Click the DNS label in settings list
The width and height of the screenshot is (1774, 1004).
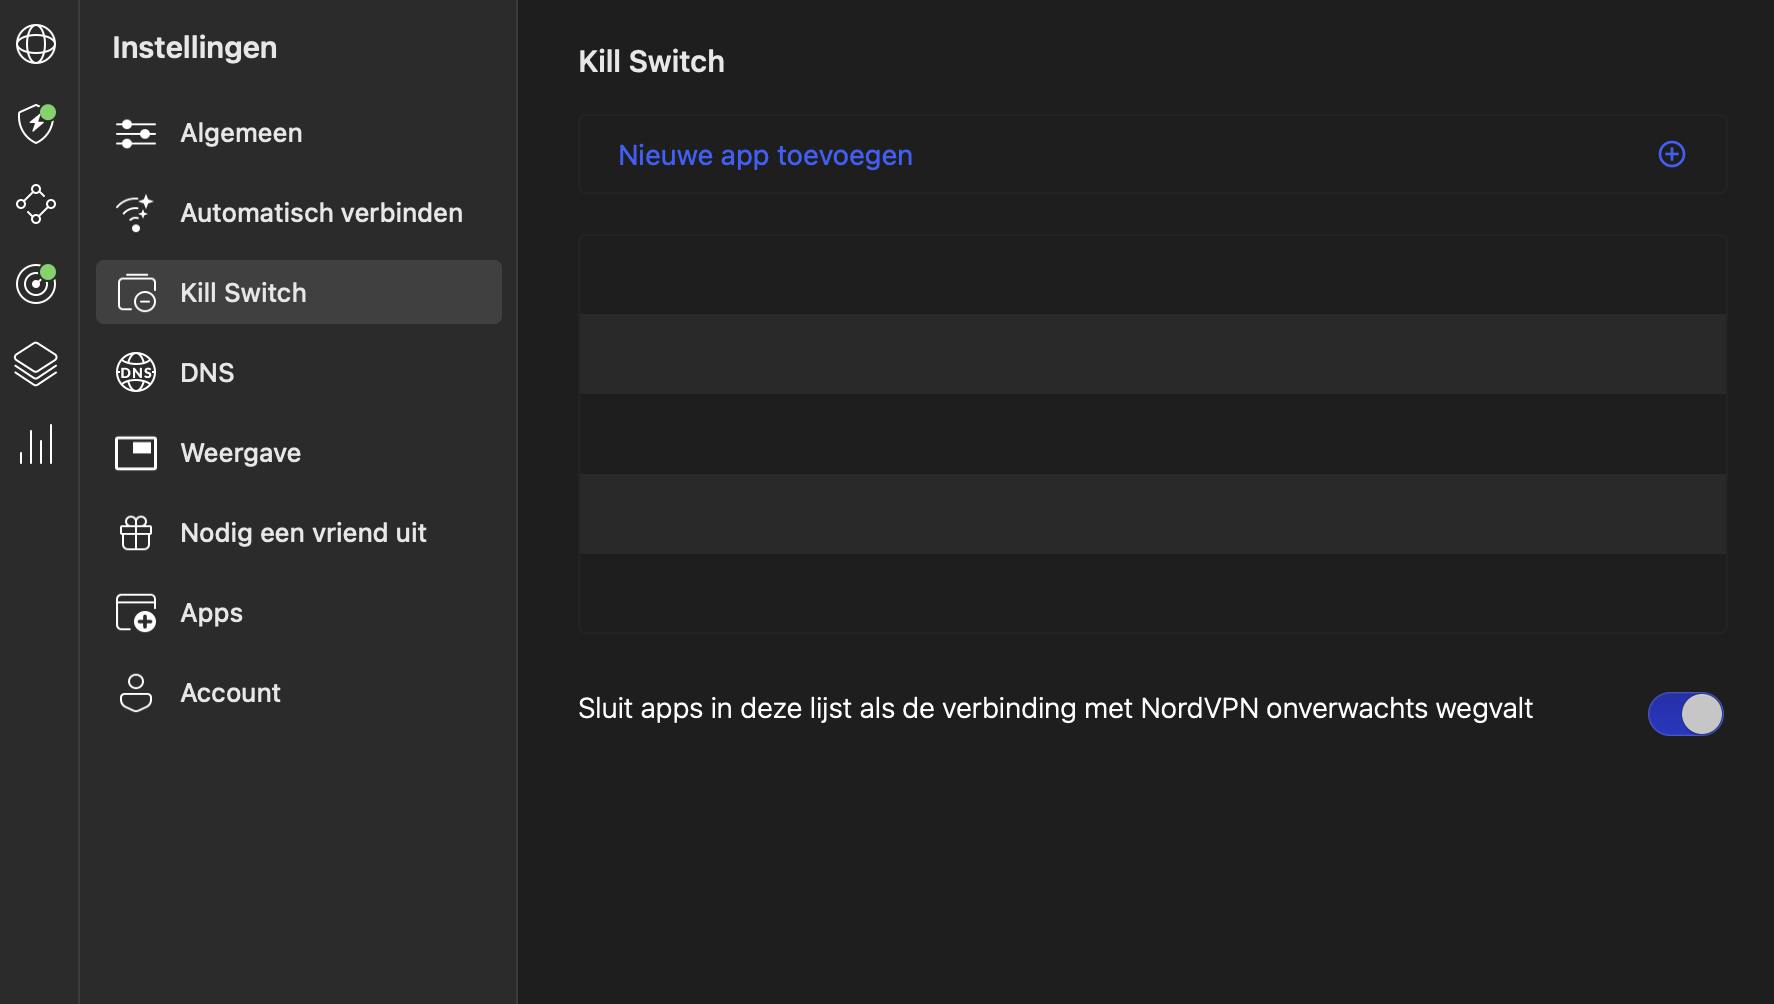tap(207, 373)
